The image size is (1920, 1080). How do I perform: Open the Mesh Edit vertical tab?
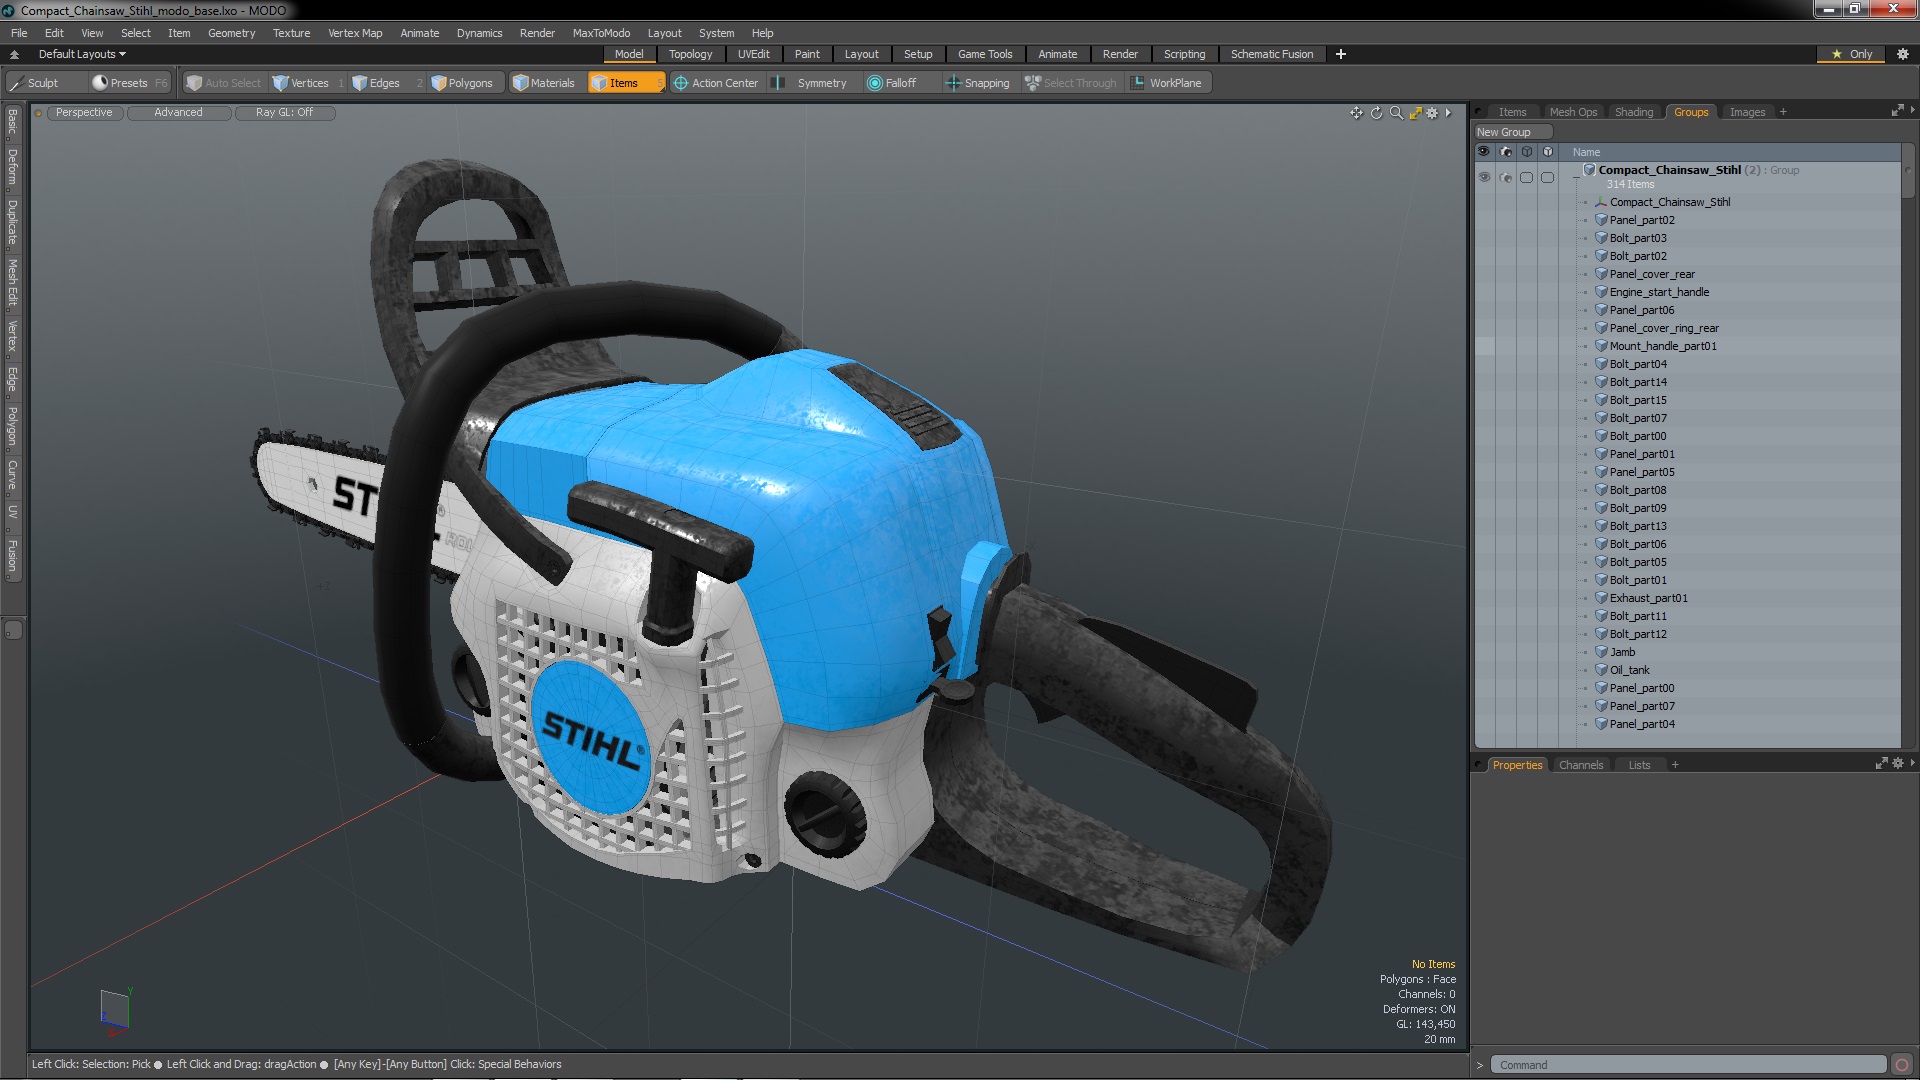(12, 283)
